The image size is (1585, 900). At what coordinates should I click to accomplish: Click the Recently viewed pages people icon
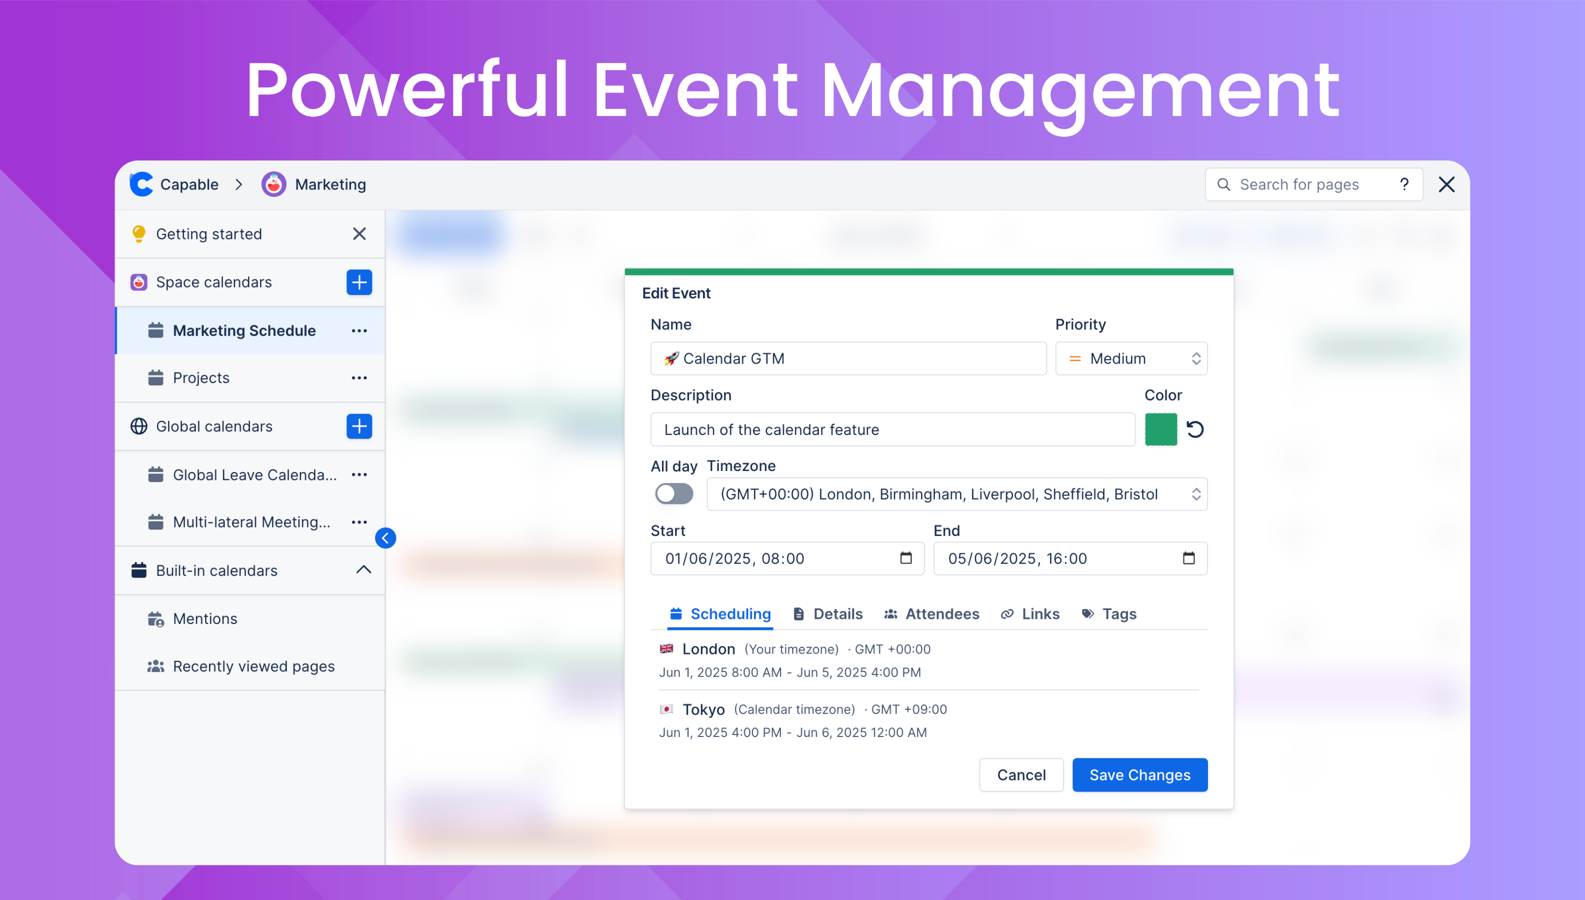156,666
